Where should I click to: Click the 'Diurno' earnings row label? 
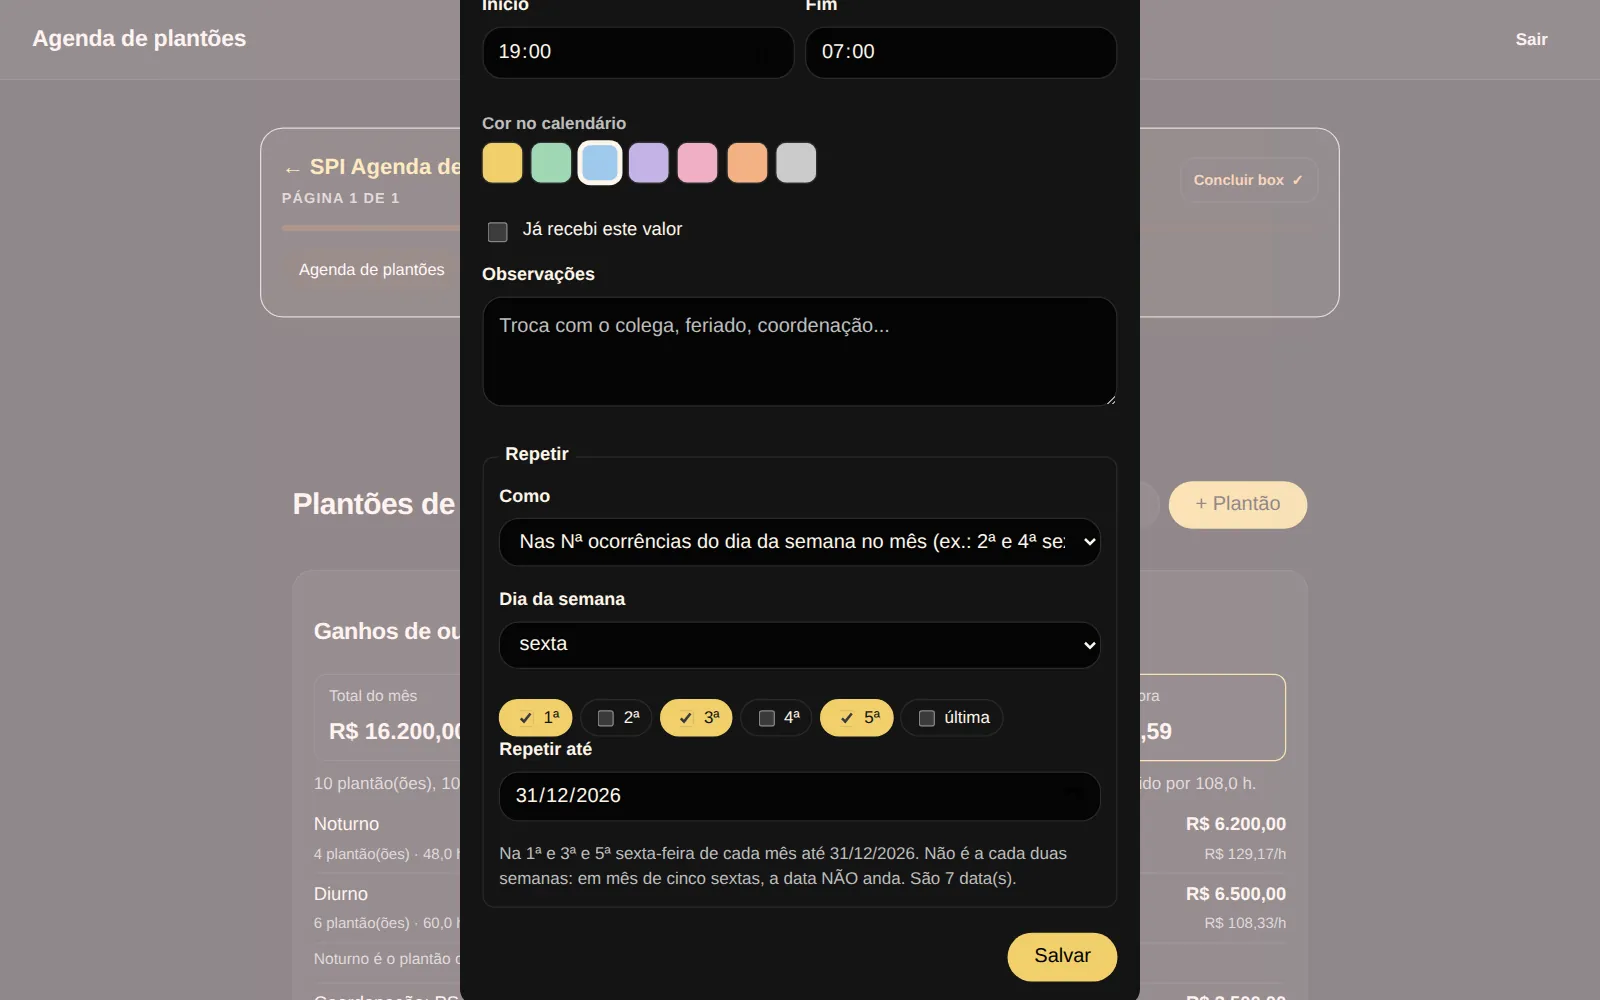(341, 894)
